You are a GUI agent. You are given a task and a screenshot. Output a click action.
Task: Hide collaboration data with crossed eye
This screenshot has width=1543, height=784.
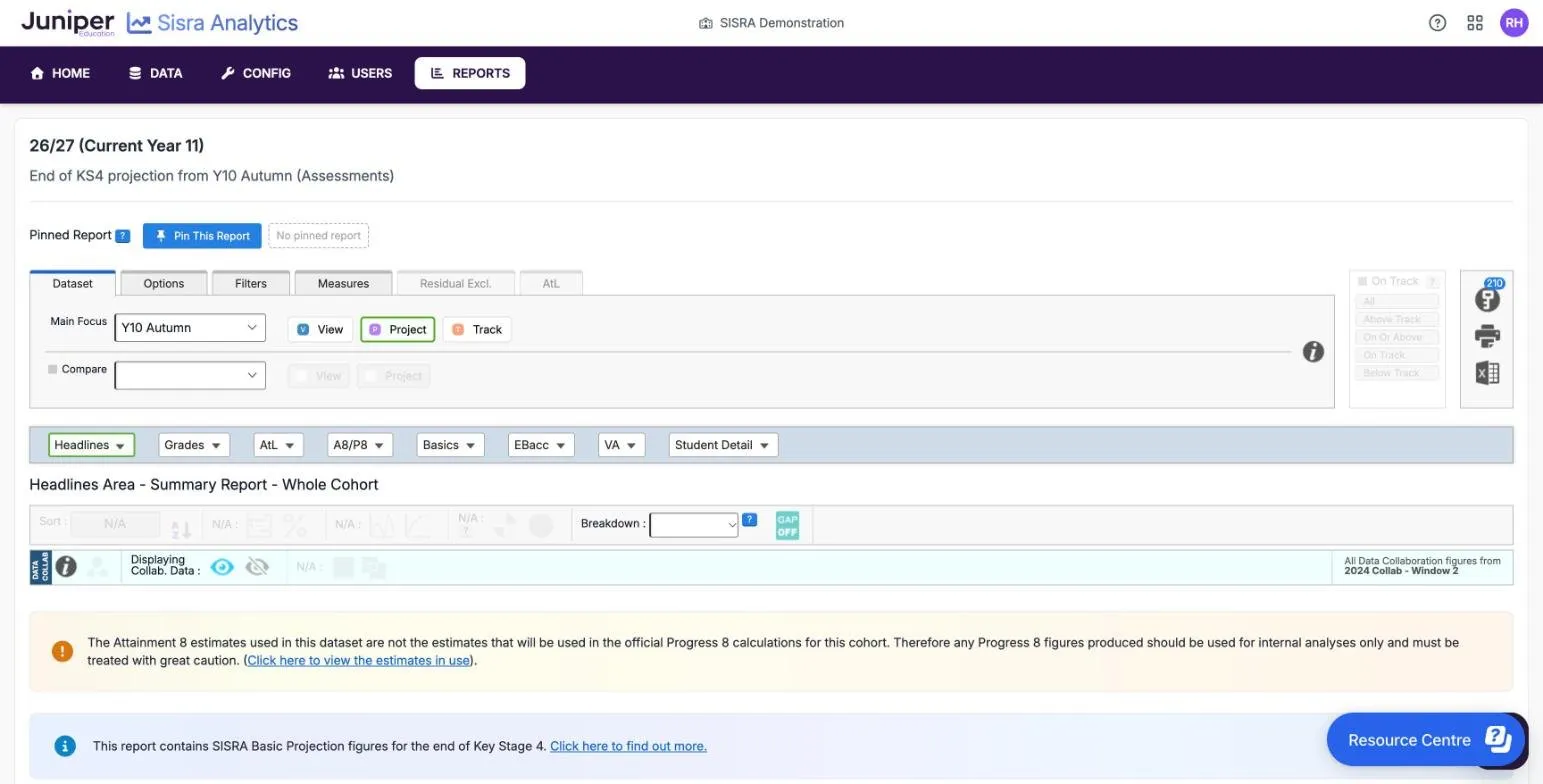257,567
